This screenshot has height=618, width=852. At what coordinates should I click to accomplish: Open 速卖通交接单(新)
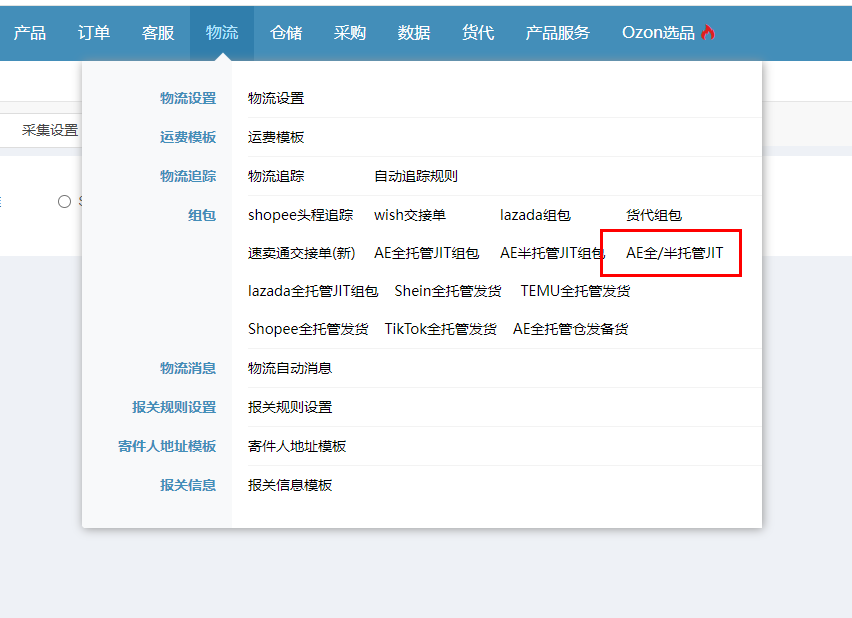(302, 253)
